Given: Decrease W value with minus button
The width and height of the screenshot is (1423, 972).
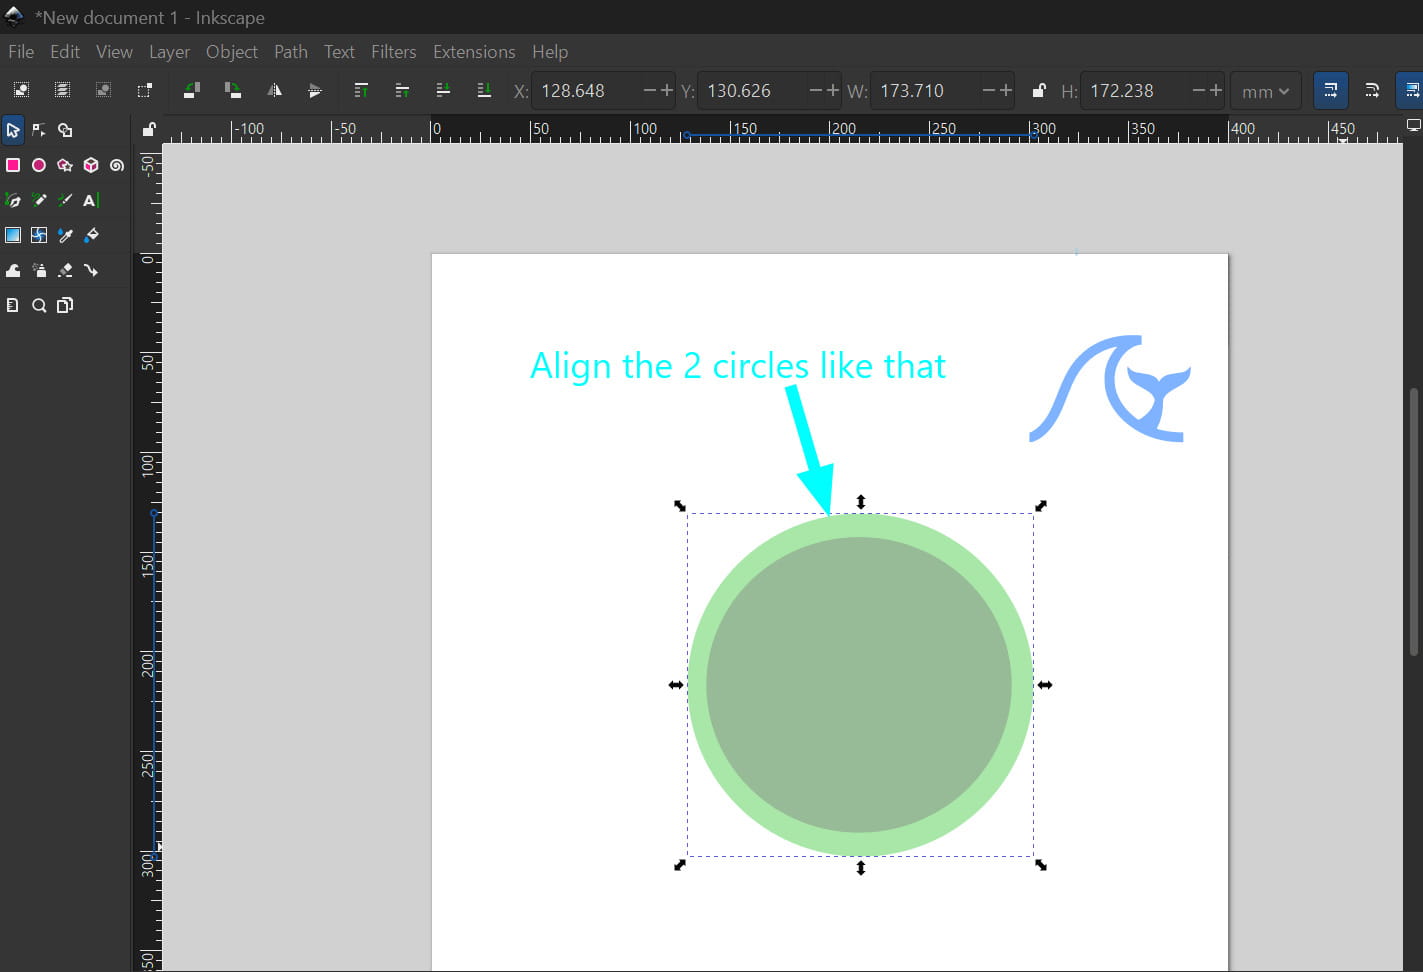Looking at the screenshot, I should click(989, 91).
